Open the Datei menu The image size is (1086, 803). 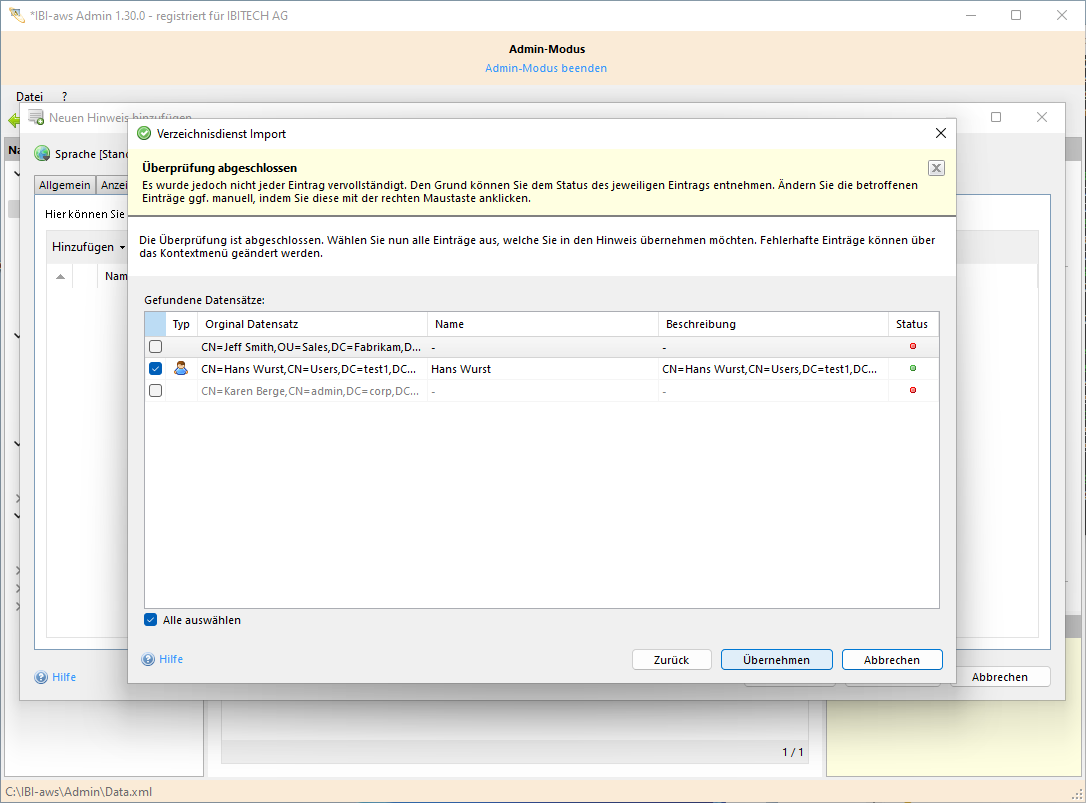(29, 96)
